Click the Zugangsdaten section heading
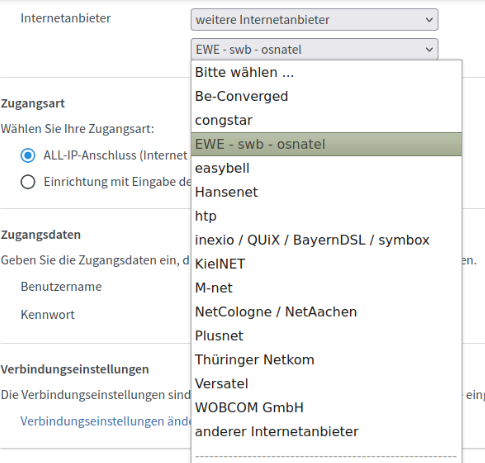The image size is (485, 463). (41, 235)
